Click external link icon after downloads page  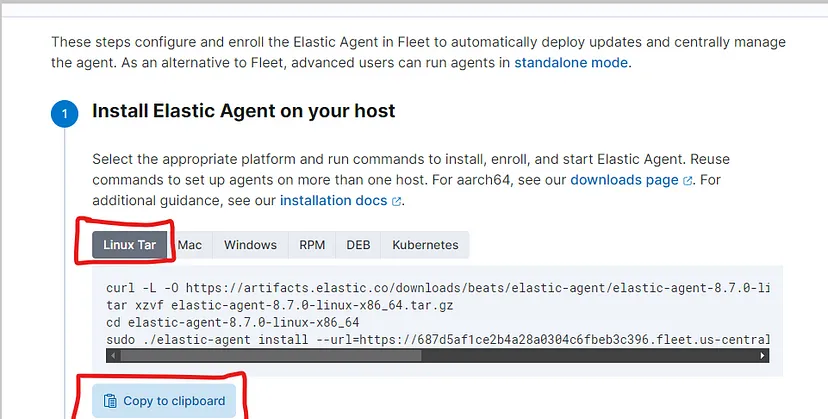pos(687,181)
